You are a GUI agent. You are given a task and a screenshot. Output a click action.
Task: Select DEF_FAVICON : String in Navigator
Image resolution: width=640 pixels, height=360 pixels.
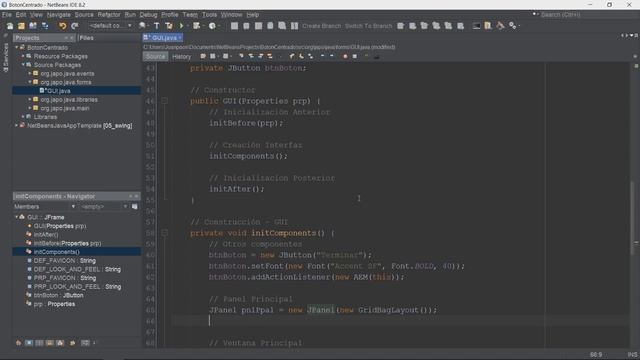click(x=64, y=260)
